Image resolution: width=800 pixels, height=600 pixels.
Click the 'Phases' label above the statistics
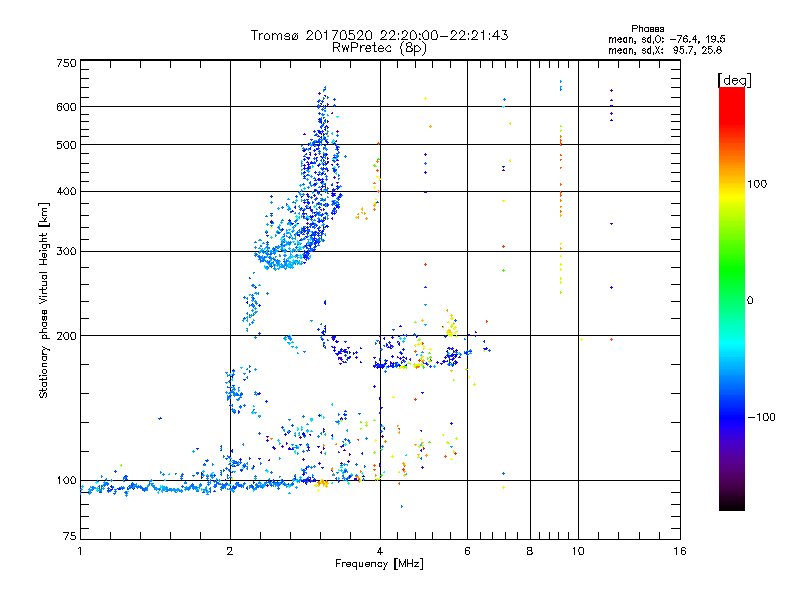(x=647, y=29)
